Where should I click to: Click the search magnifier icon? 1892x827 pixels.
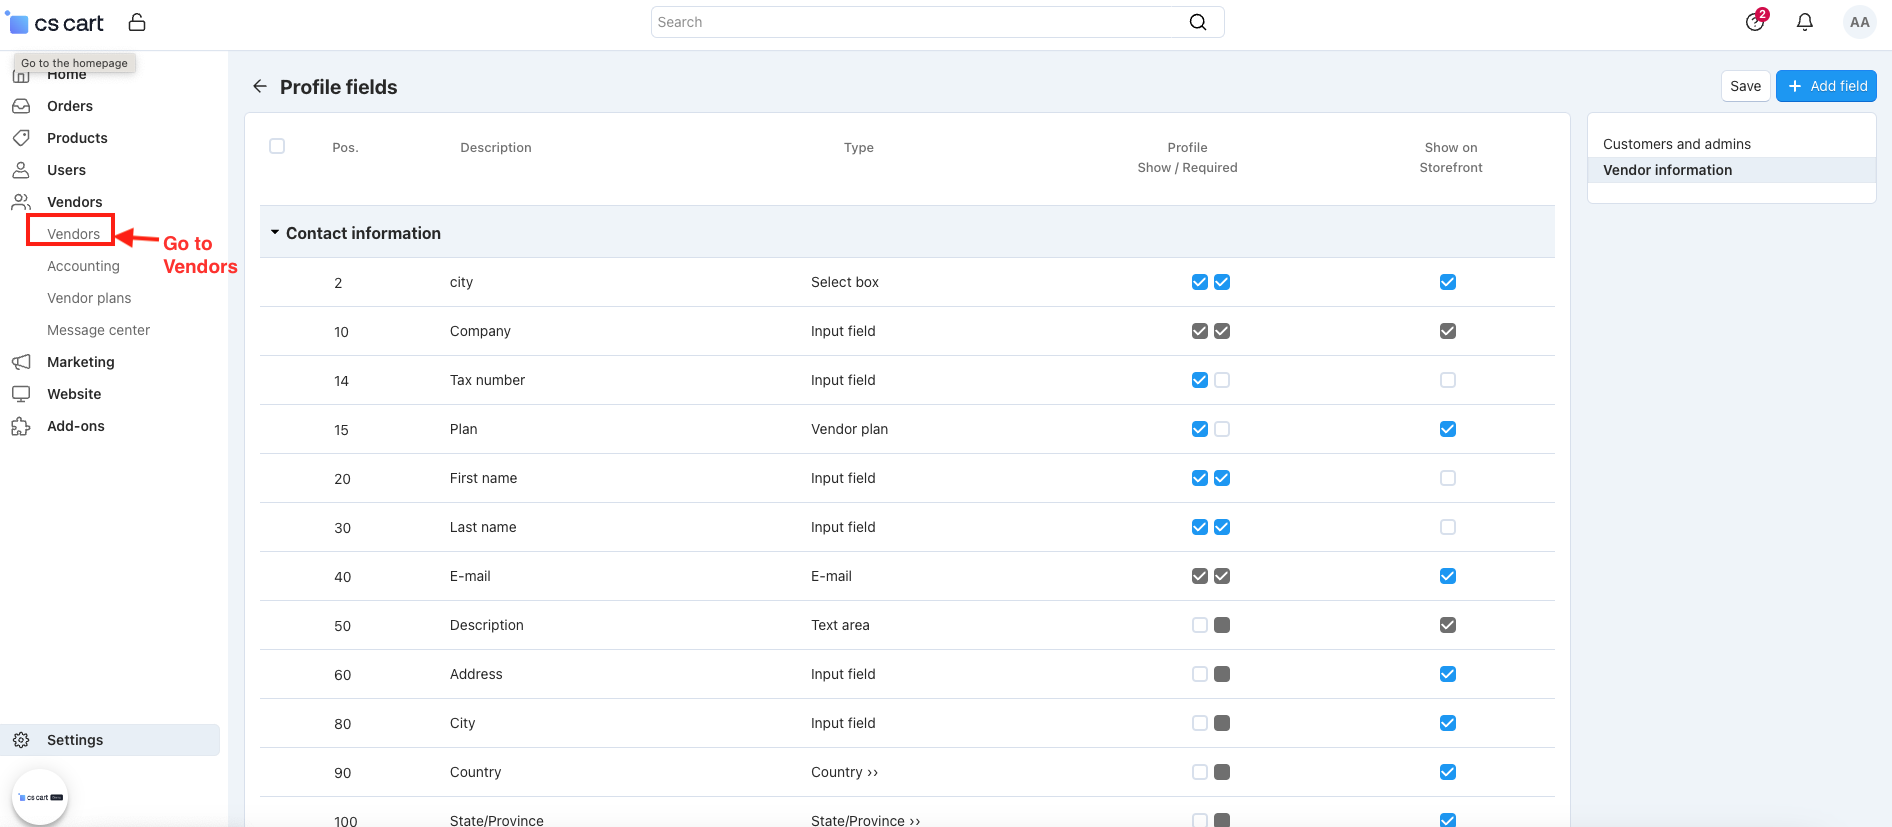coord(1197,22)
